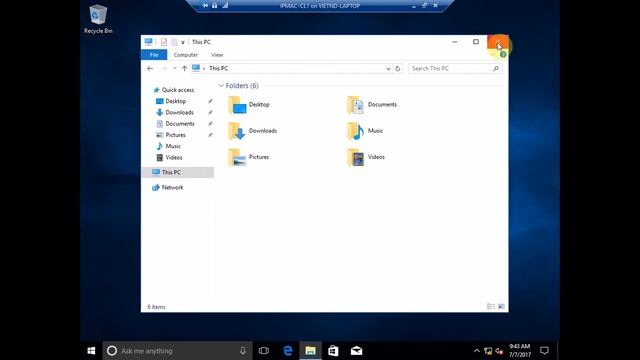Collapse the Folders (6) group

pos(221,86)
